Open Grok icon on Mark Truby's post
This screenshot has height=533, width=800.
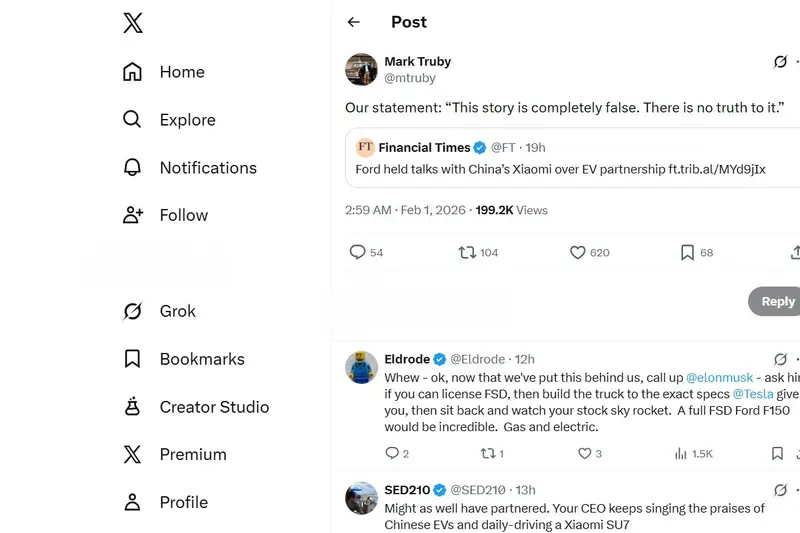pos(780,62)
